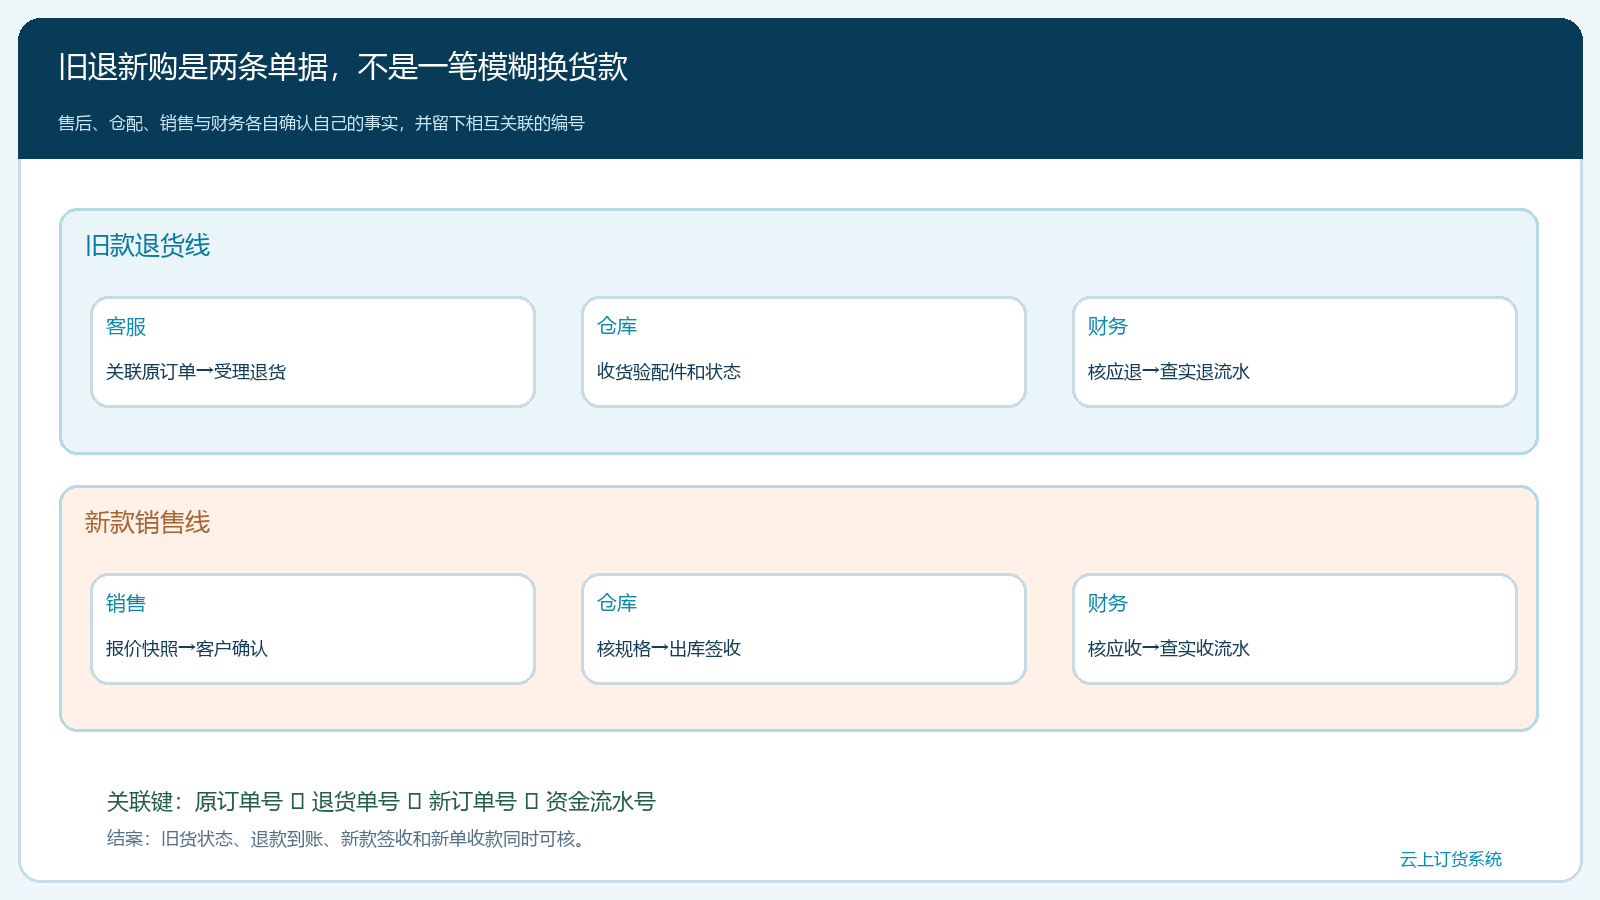Click the closing note beginning with "结案：旧货状态"
The width and height of the screenshot is (1600, 900).
(346, 839)
